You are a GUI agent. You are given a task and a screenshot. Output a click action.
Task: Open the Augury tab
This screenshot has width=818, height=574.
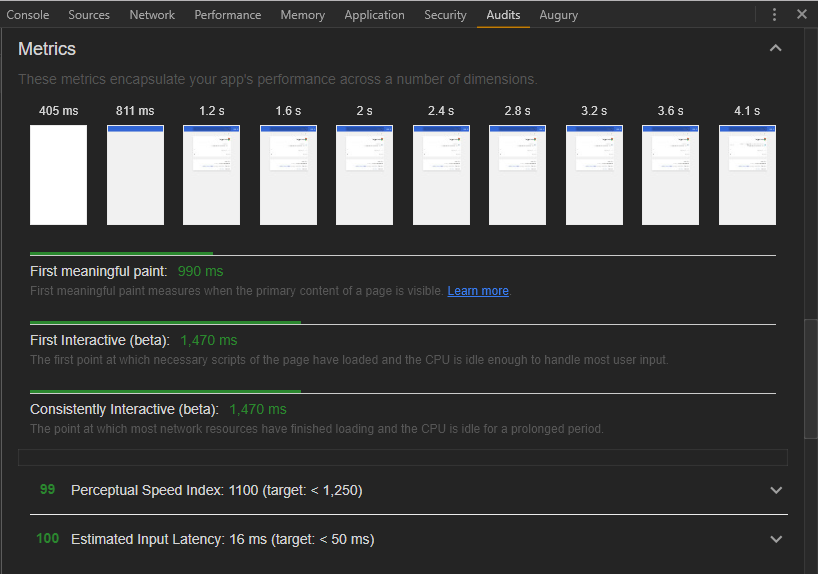click(x=558, y=15)
